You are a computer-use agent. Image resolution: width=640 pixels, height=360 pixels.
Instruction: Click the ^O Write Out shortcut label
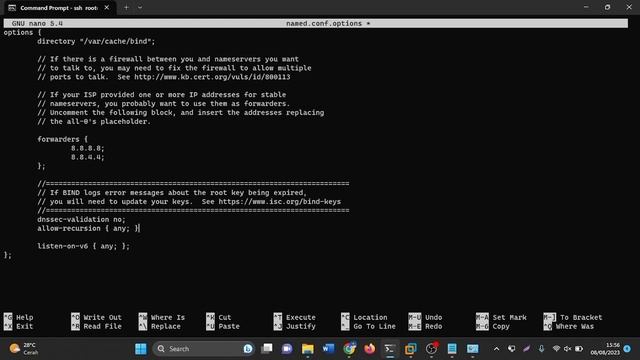pos(97,317)
